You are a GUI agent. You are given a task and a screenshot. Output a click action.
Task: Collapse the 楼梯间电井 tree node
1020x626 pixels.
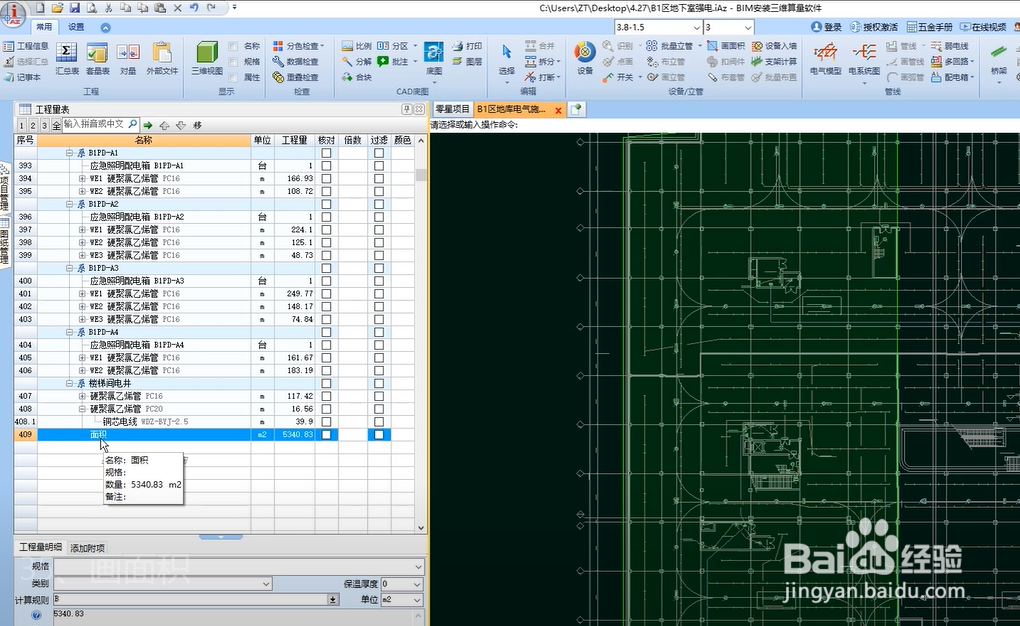[x=70, y=383]
